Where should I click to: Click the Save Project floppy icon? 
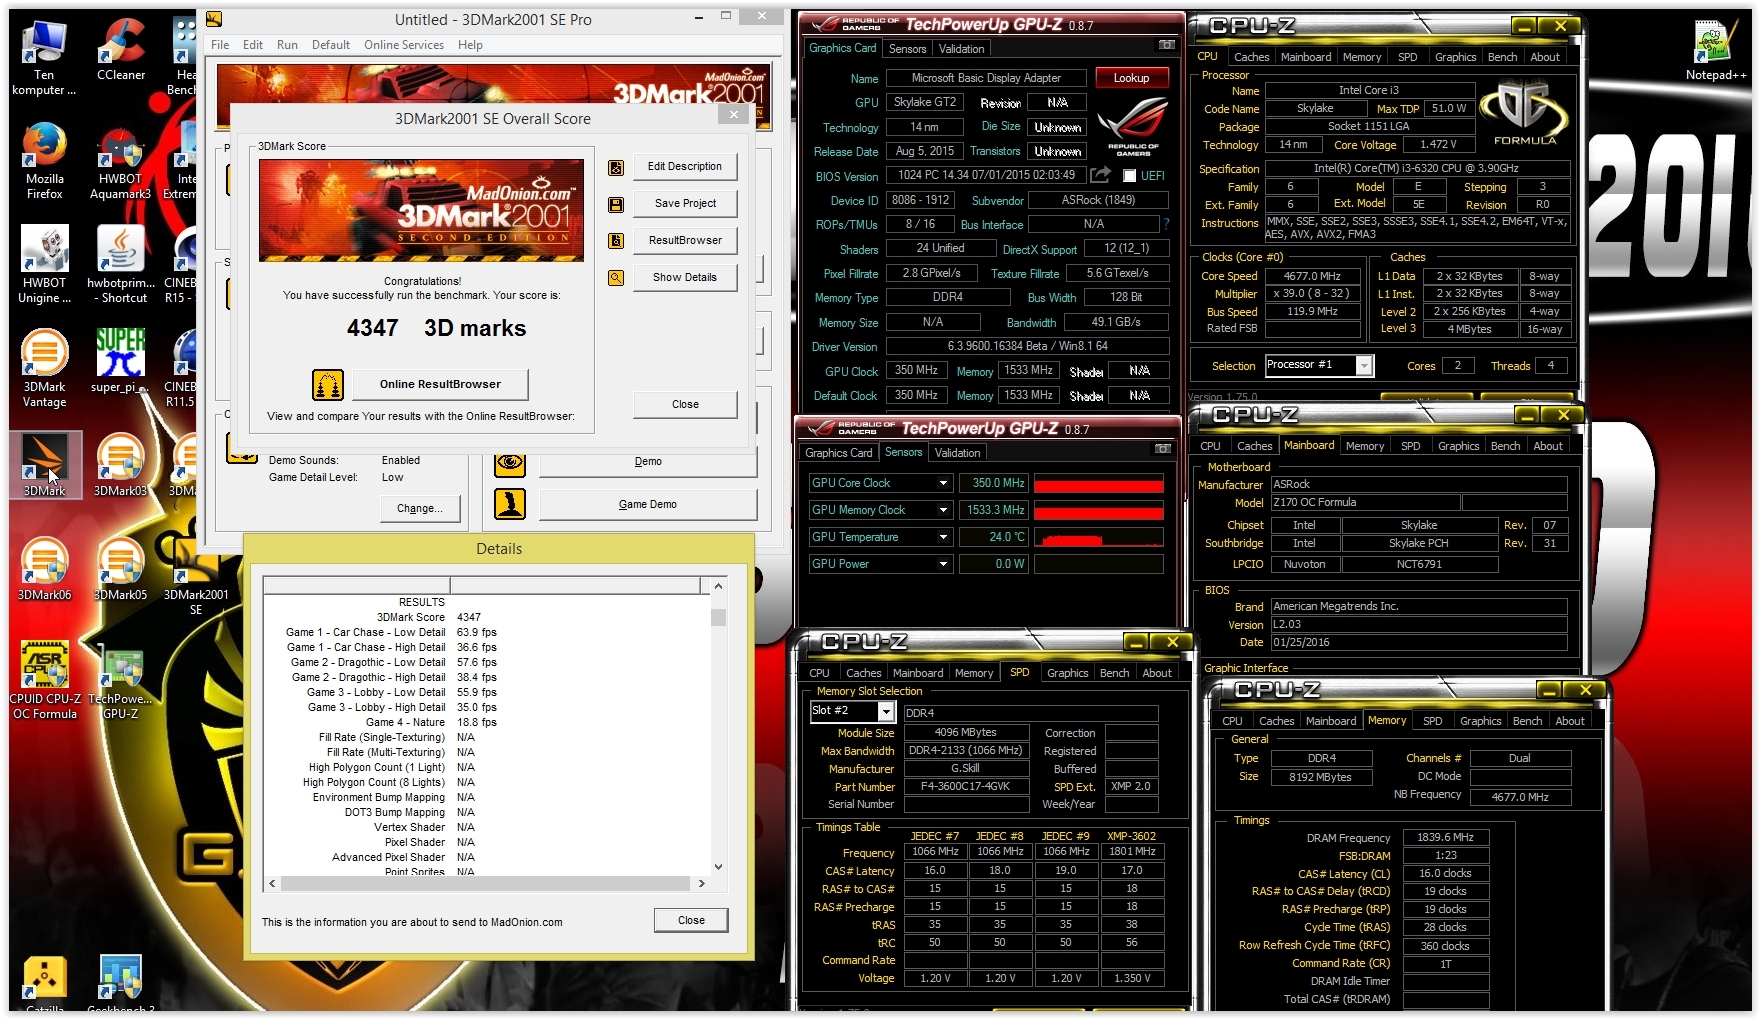click(x=616, y=204)
